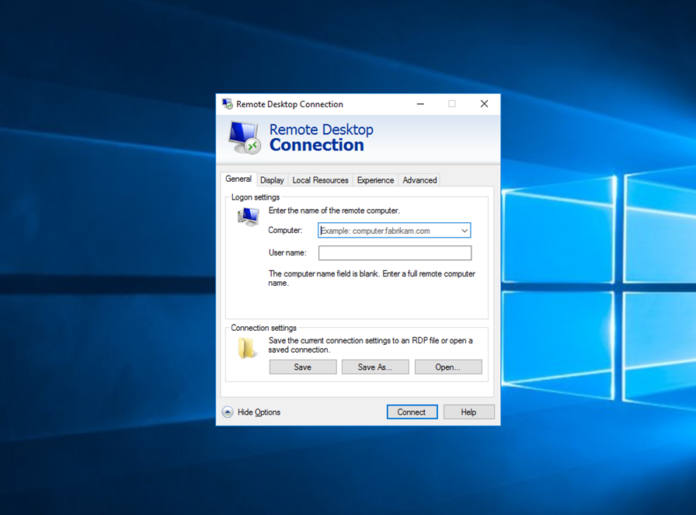This screenshot has height=515, width=696.
Task: Click the Open... button
Action: pyautogui.click(x=448, y=367)
